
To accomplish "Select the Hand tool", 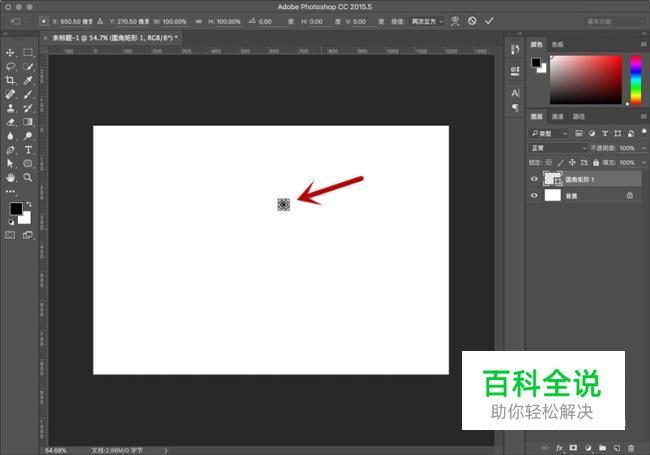I will point(10,177).
